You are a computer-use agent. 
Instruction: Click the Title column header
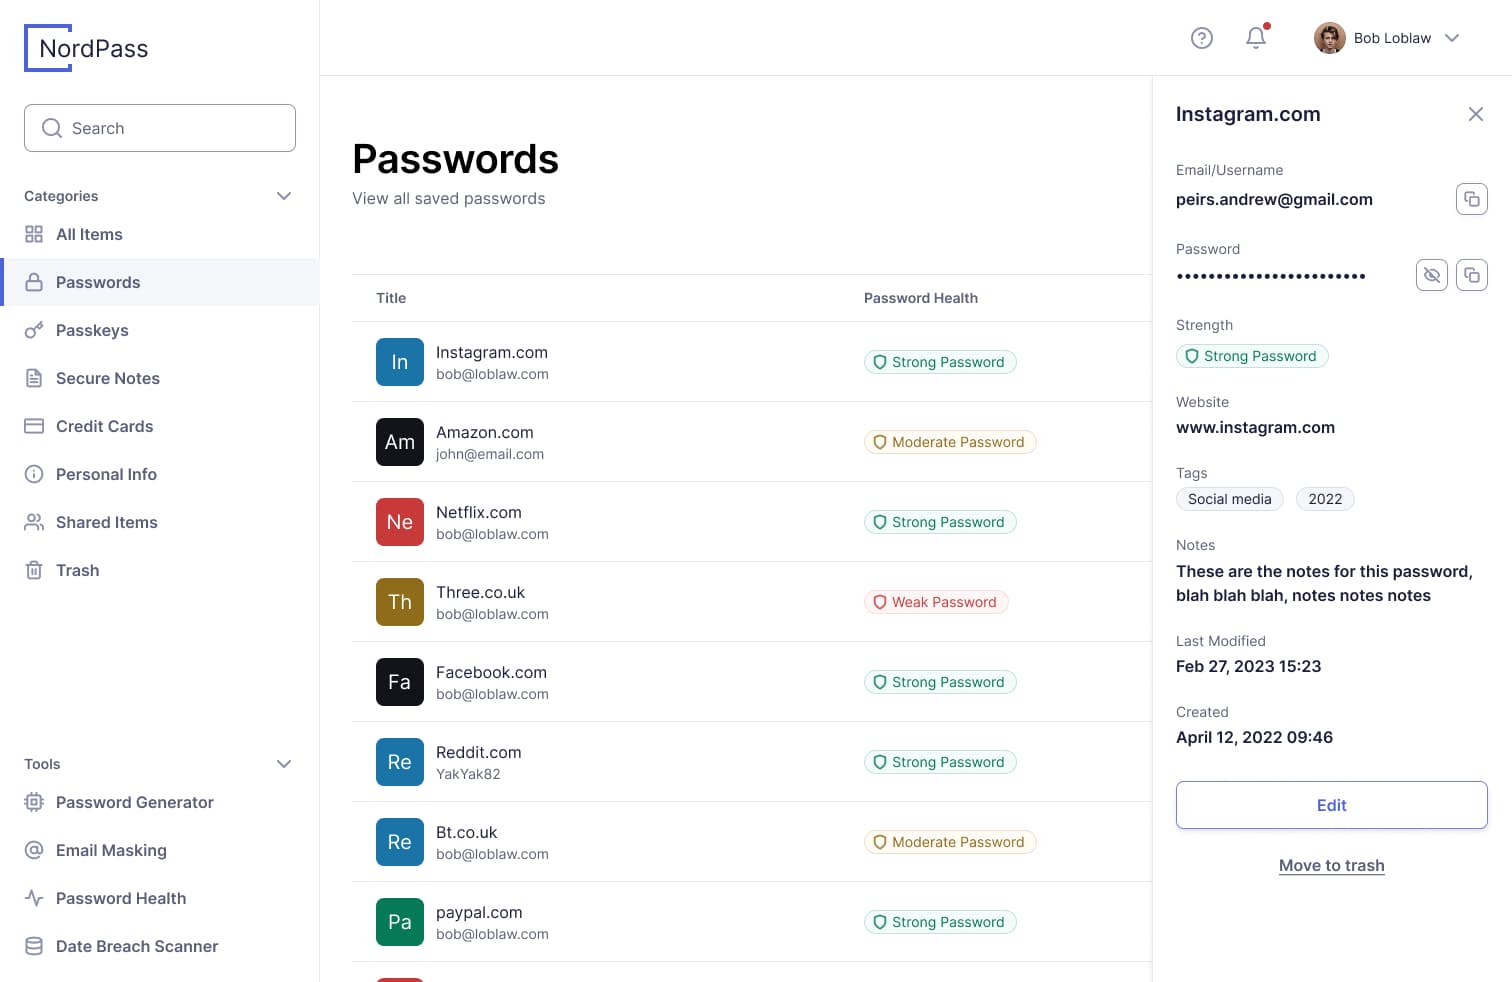pyautogui.click(x=391, y=298)
